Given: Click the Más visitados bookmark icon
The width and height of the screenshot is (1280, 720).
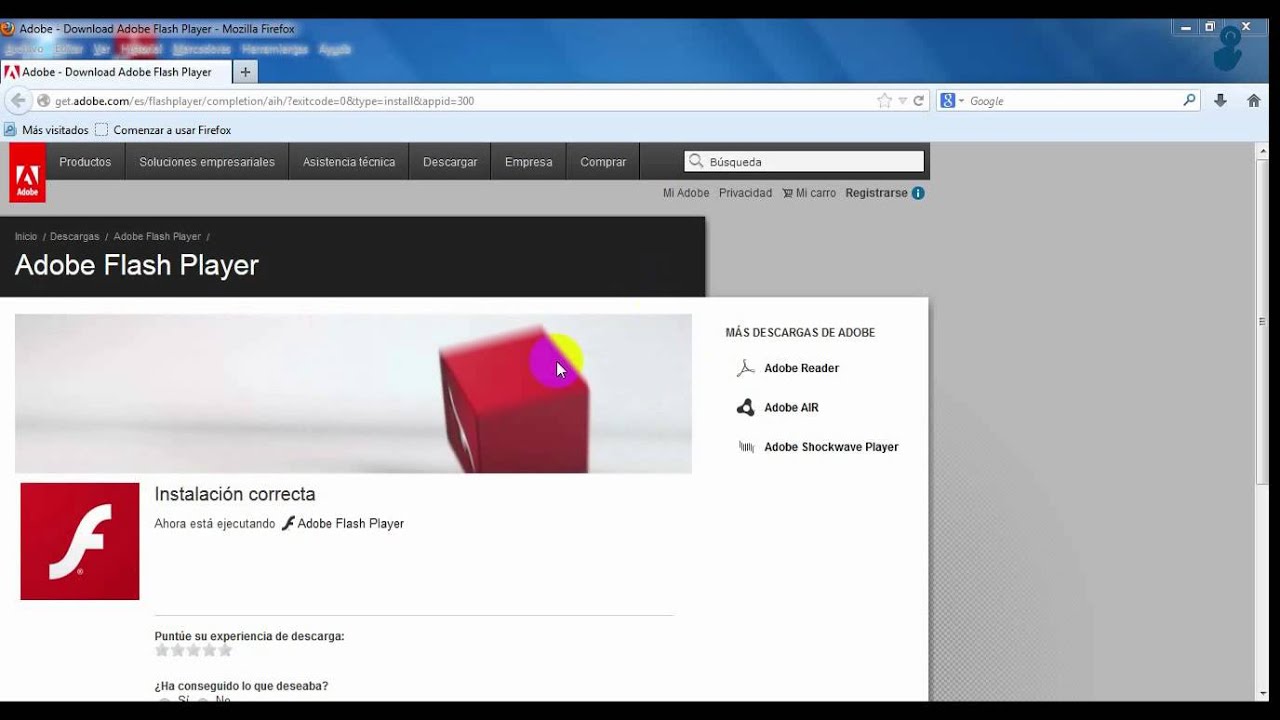Looking at the screenshot, I should pyautogui.click(x=10, y=130).
